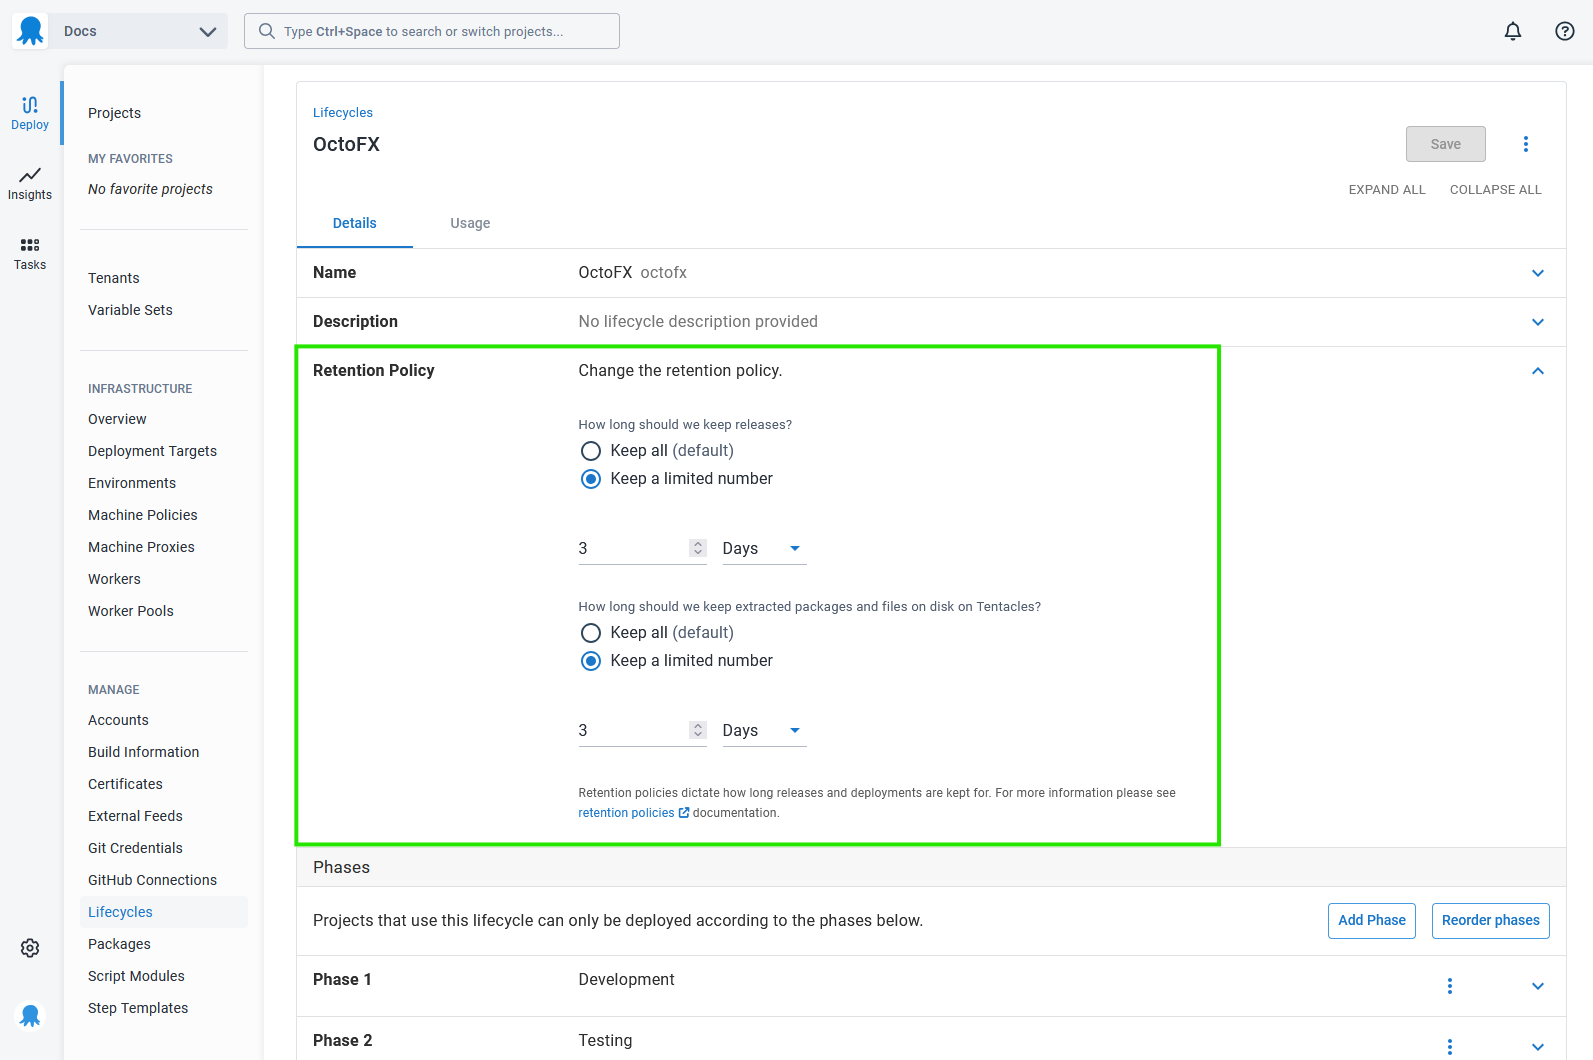Open the Days unit dropdown for releases
1593x1060 pixels.
point(765,549)
